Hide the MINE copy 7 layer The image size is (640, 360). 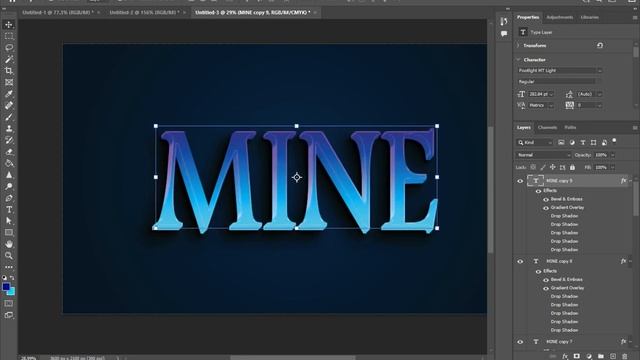[x=520, y=342]
